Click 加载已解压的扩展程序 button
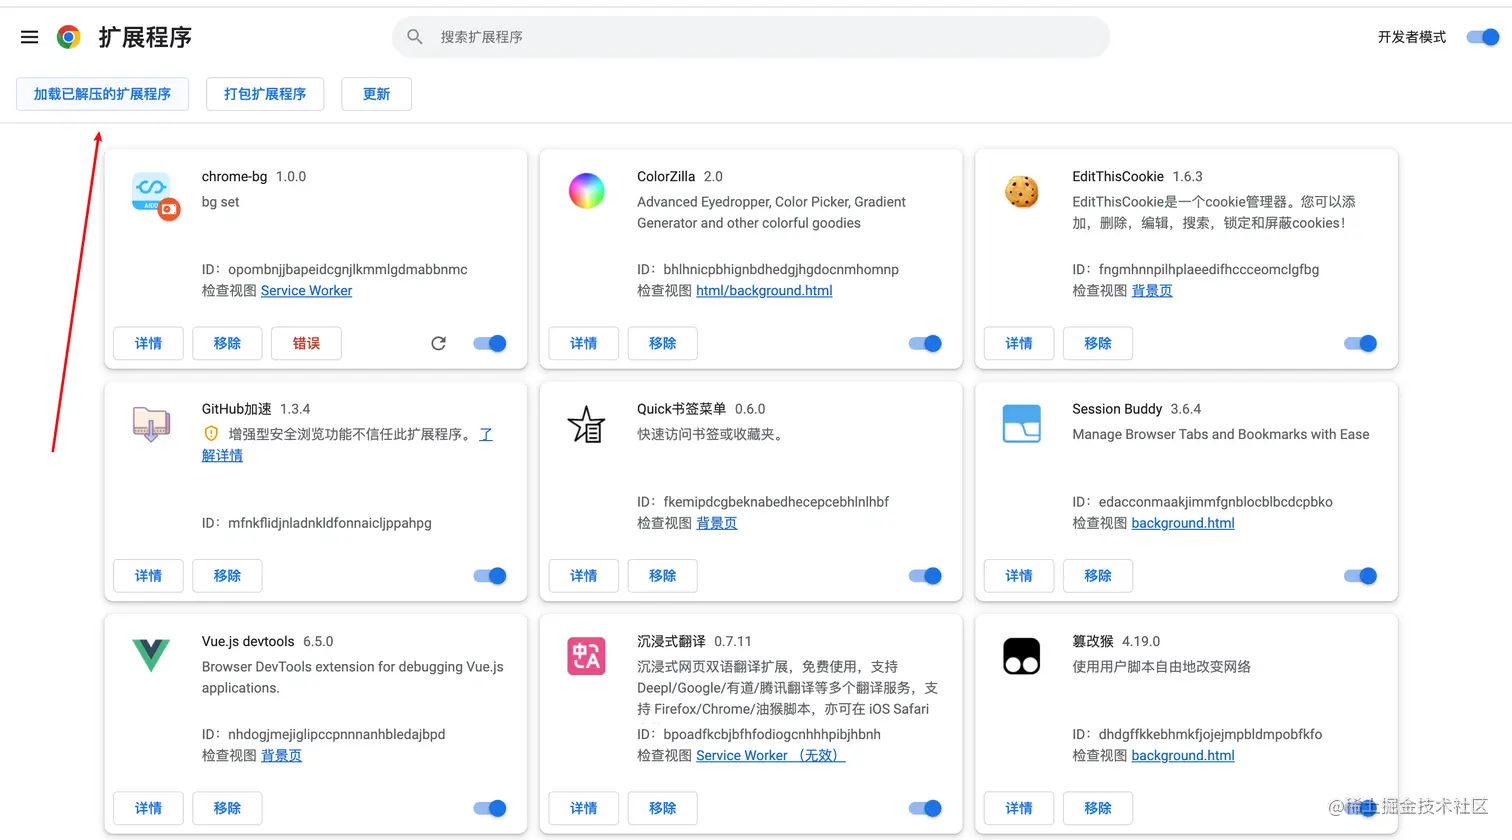Image resolution: width=1512 pixels, height=840 pixels. [102, 94]
